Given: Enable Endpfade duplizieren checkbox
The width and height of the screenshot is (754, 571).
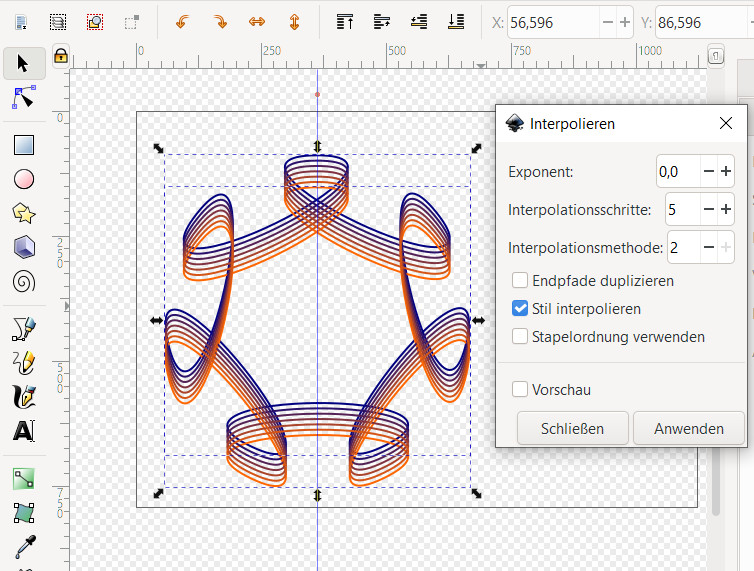Looking at the screenshot, I should pyautogui.click(x=520, y=281).
